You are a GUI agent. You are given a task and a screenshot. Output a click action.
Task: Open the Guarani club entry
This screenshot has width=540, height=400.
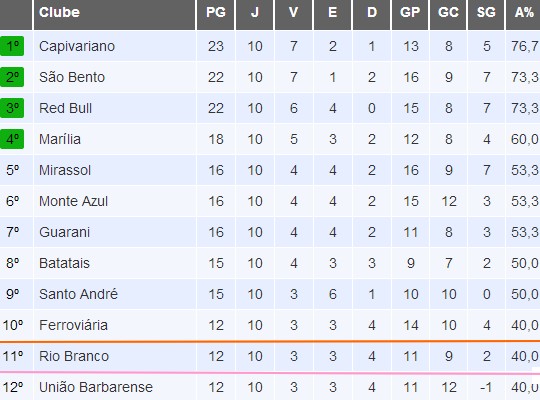coord(64,232)
